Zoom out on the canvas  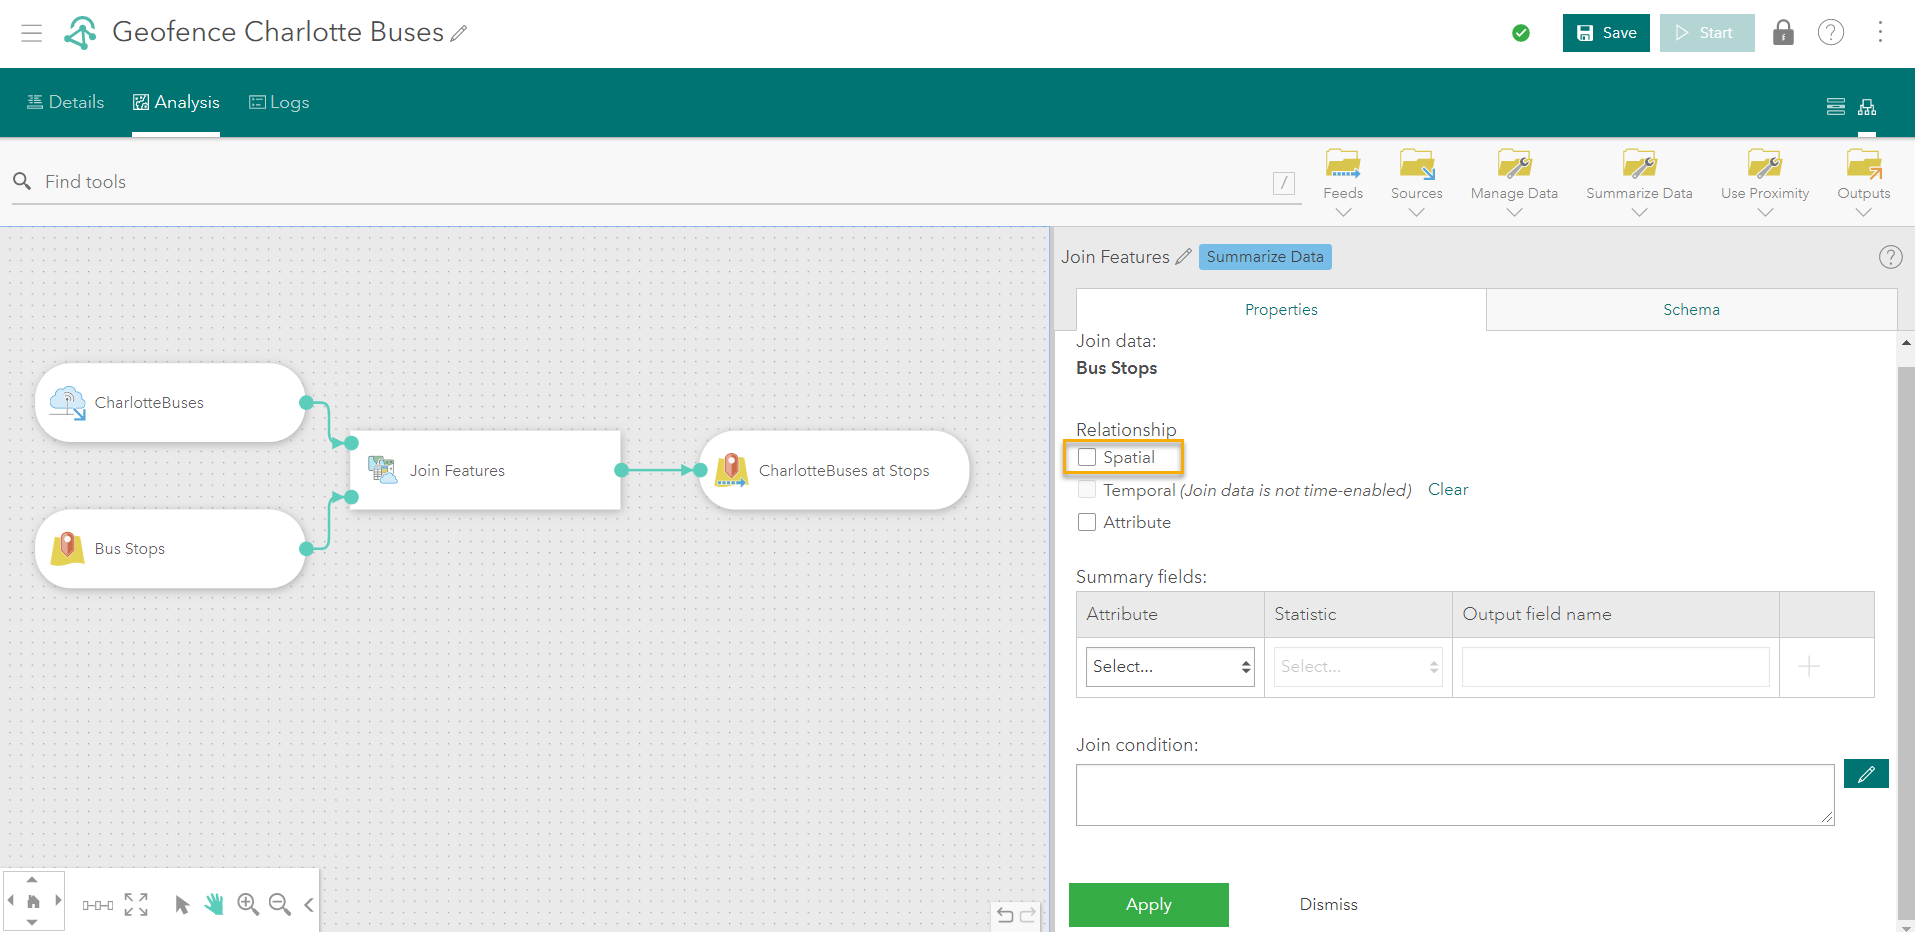tap(280, 905)
